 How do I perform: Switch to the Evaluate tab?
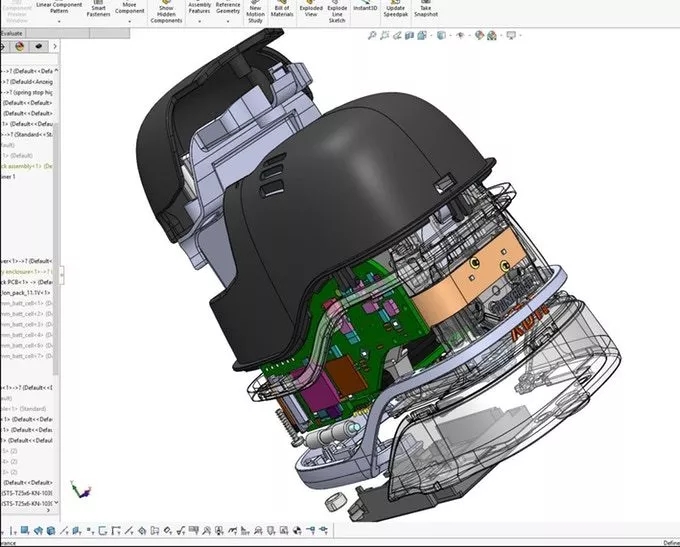pos(13,33)
